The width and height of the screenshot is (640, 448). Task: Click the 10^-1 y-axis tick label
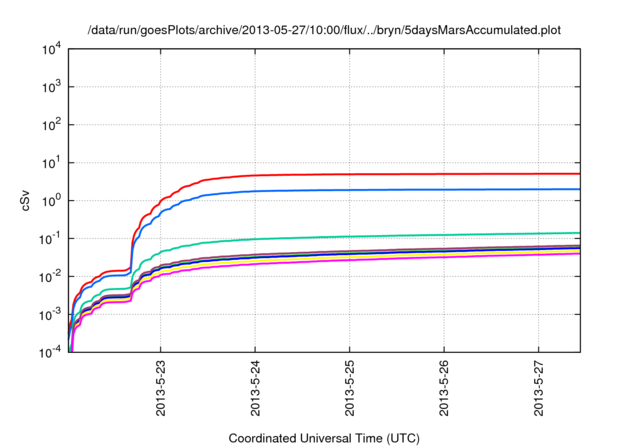[51, 239]
